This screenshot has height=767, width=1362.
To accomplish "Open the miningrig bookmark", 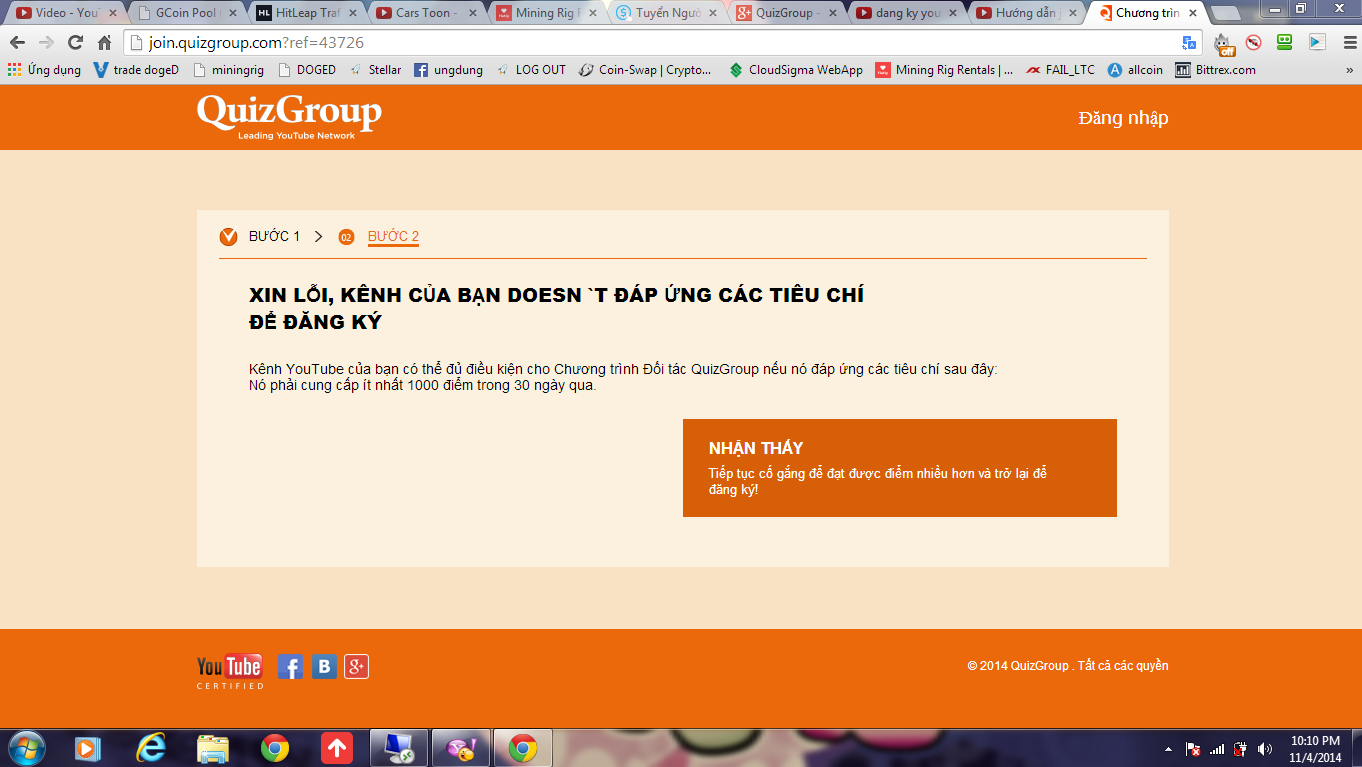I will [228, 70].
